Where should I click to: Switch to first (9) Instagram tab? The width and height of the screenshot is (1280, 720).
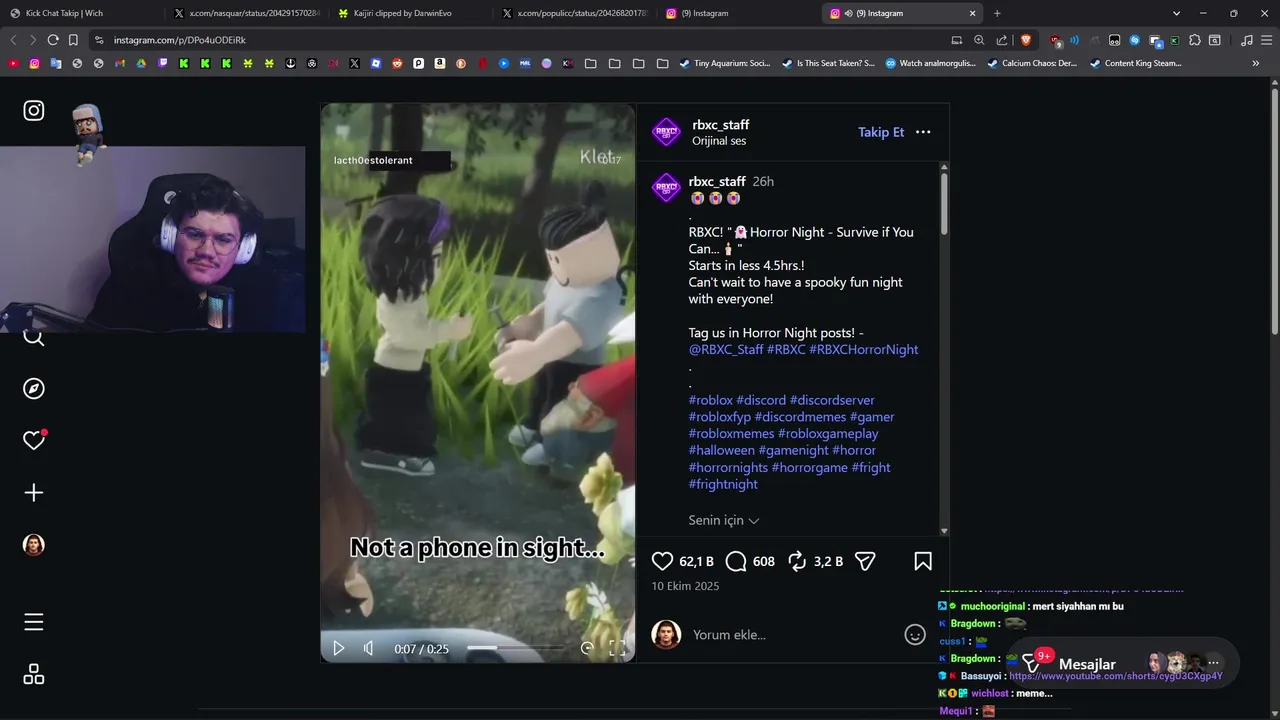[x=738, y=13]
